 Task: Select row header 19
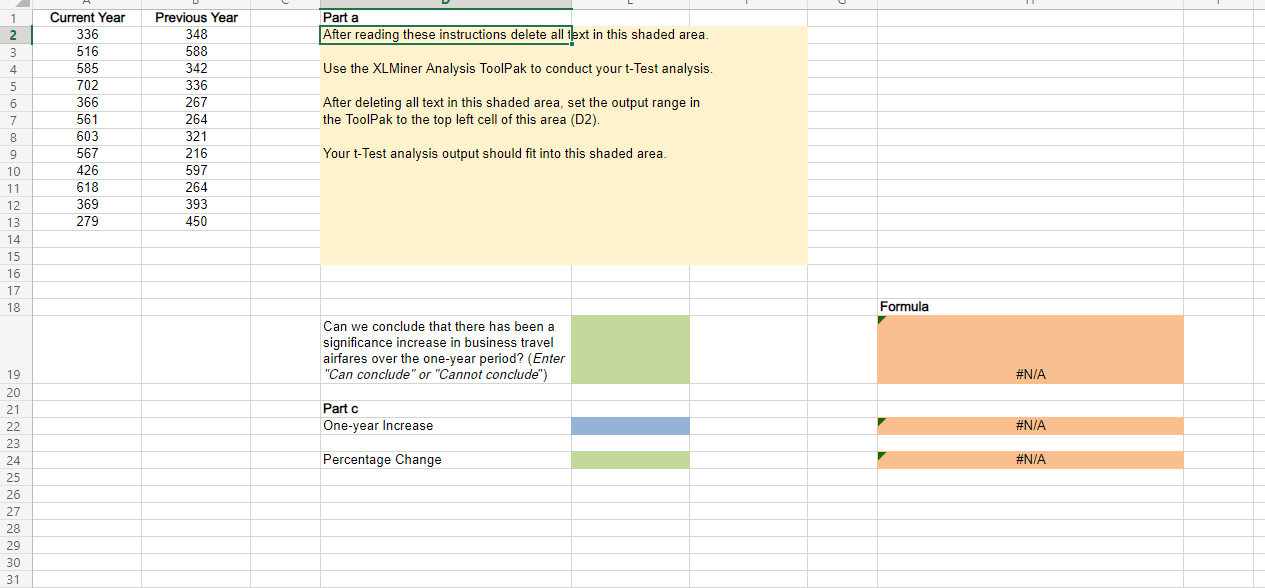pyautogui.click(x=16, y=349)
